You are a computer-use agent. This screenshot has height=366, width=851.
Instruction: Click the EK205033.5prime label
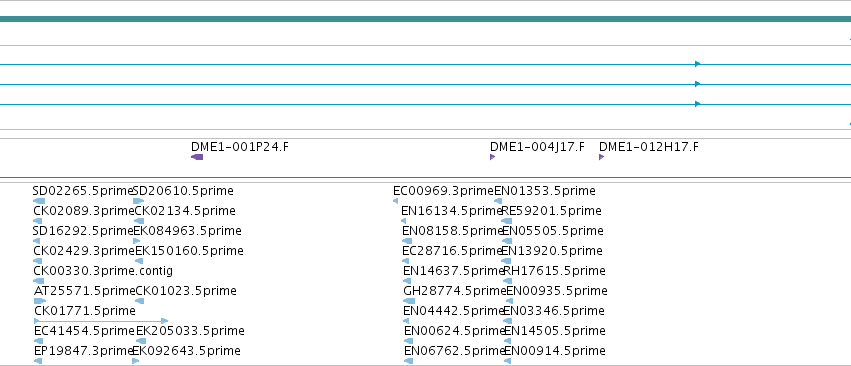point(190,331)
